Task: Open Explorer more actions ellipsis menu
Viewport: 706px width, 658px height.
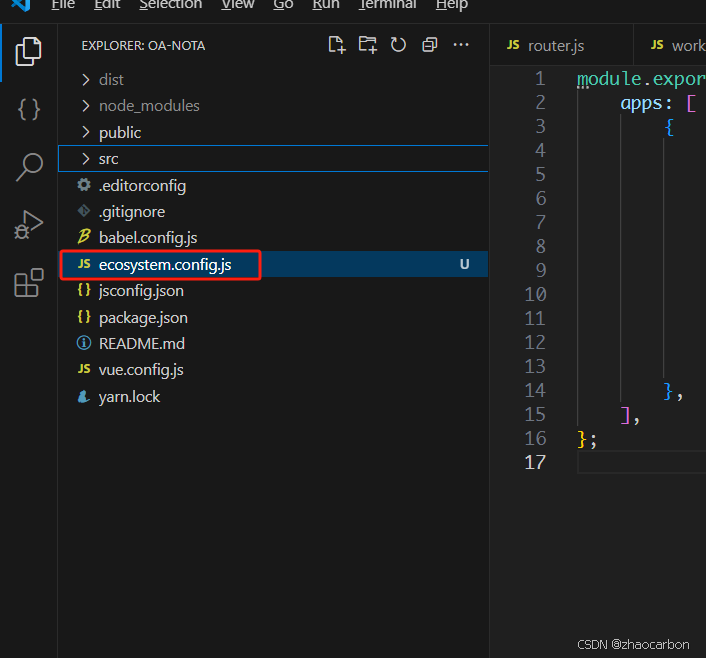Action: 461,45
